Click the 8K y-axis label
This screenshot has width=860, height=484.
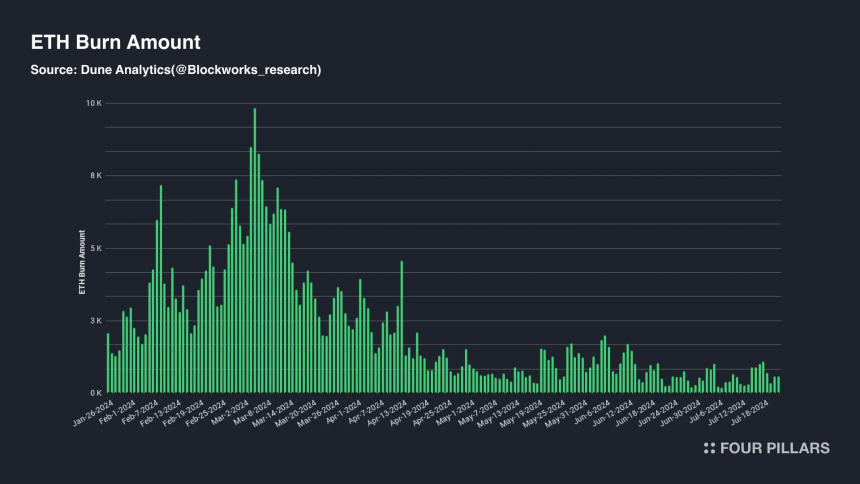coord(96,176)
